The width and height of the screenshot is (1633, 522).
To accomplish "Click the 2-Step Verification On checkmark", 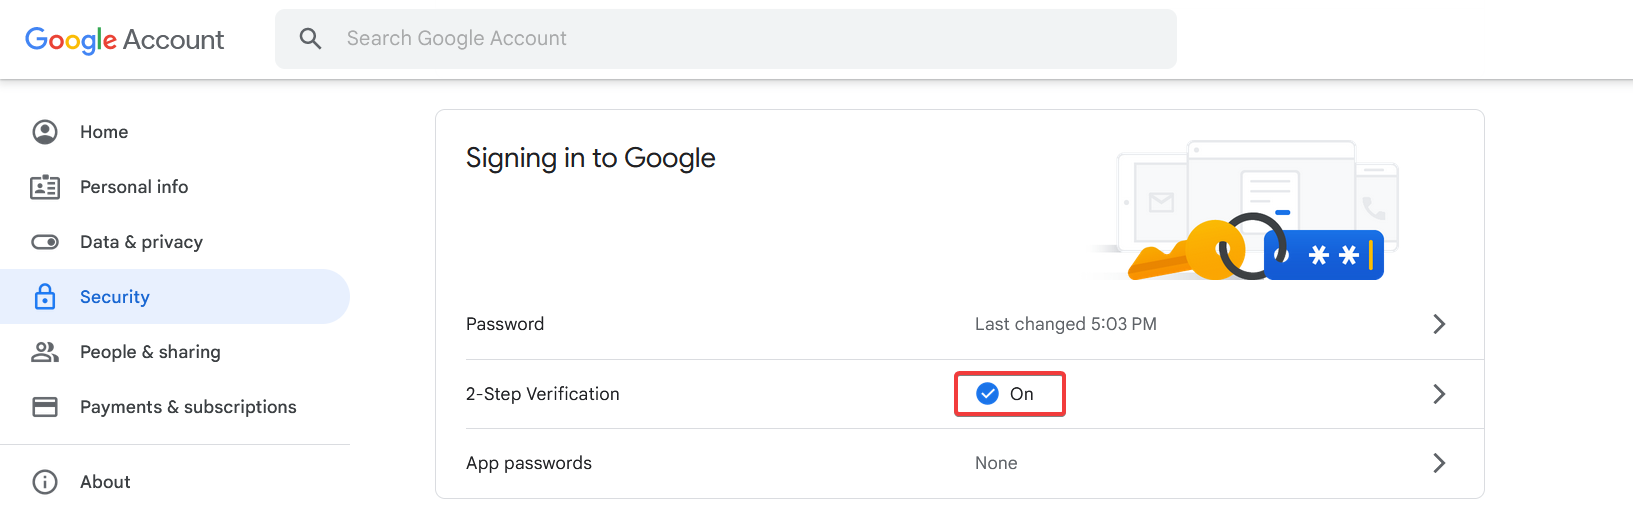I will [x=987, y=394].
